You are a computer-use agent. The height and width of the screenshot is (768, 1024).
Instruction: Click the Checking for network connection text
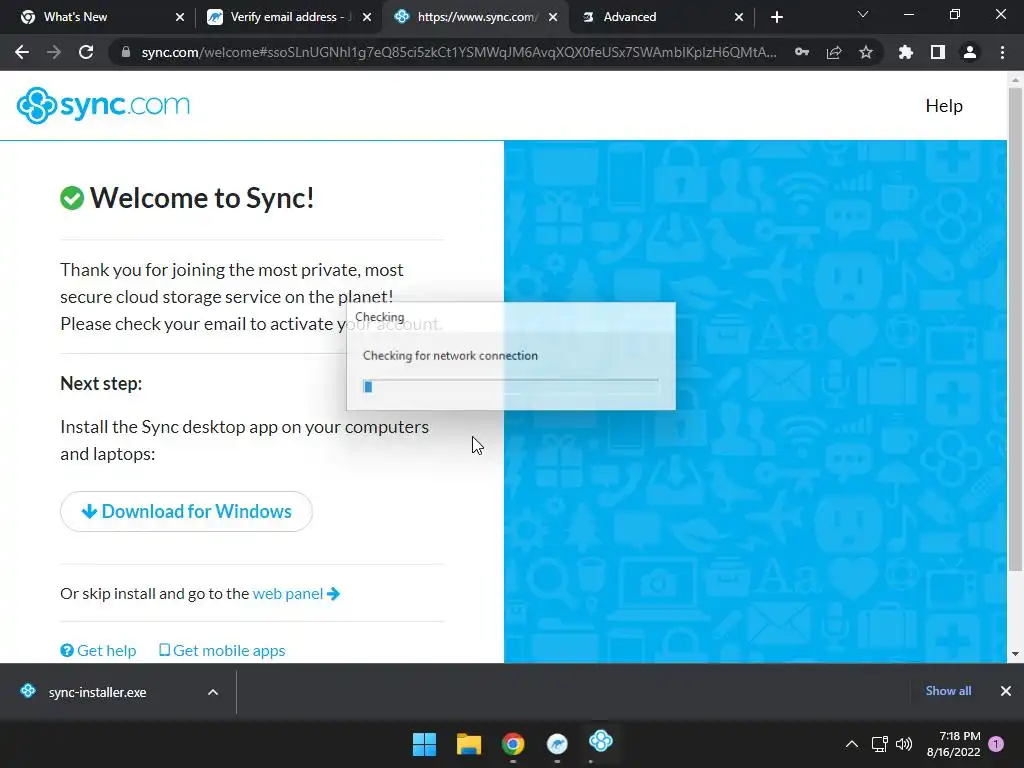coord(451,356)
